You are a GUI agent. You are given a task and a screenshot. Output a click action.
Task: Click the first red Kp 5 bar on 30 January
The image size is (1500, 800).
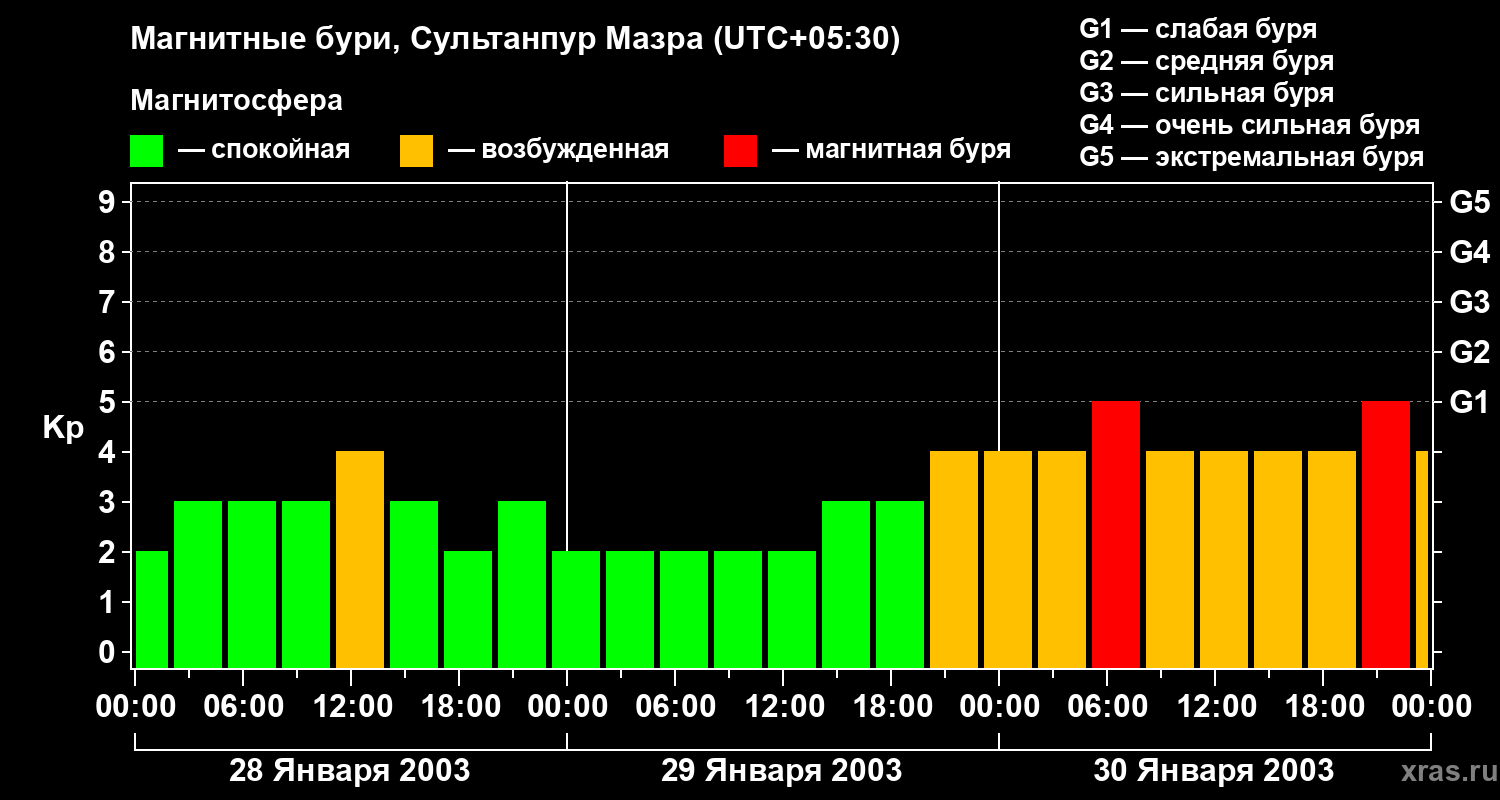[1116, 535]
